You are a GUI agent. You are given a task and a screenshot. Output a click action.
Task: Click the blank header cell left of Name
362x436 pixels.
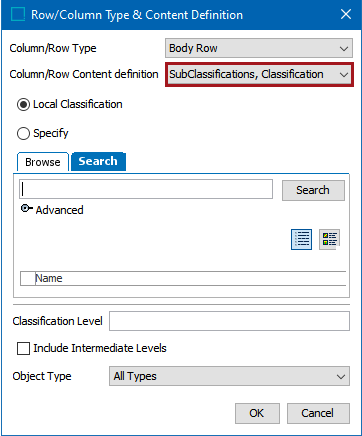point(28,278)
